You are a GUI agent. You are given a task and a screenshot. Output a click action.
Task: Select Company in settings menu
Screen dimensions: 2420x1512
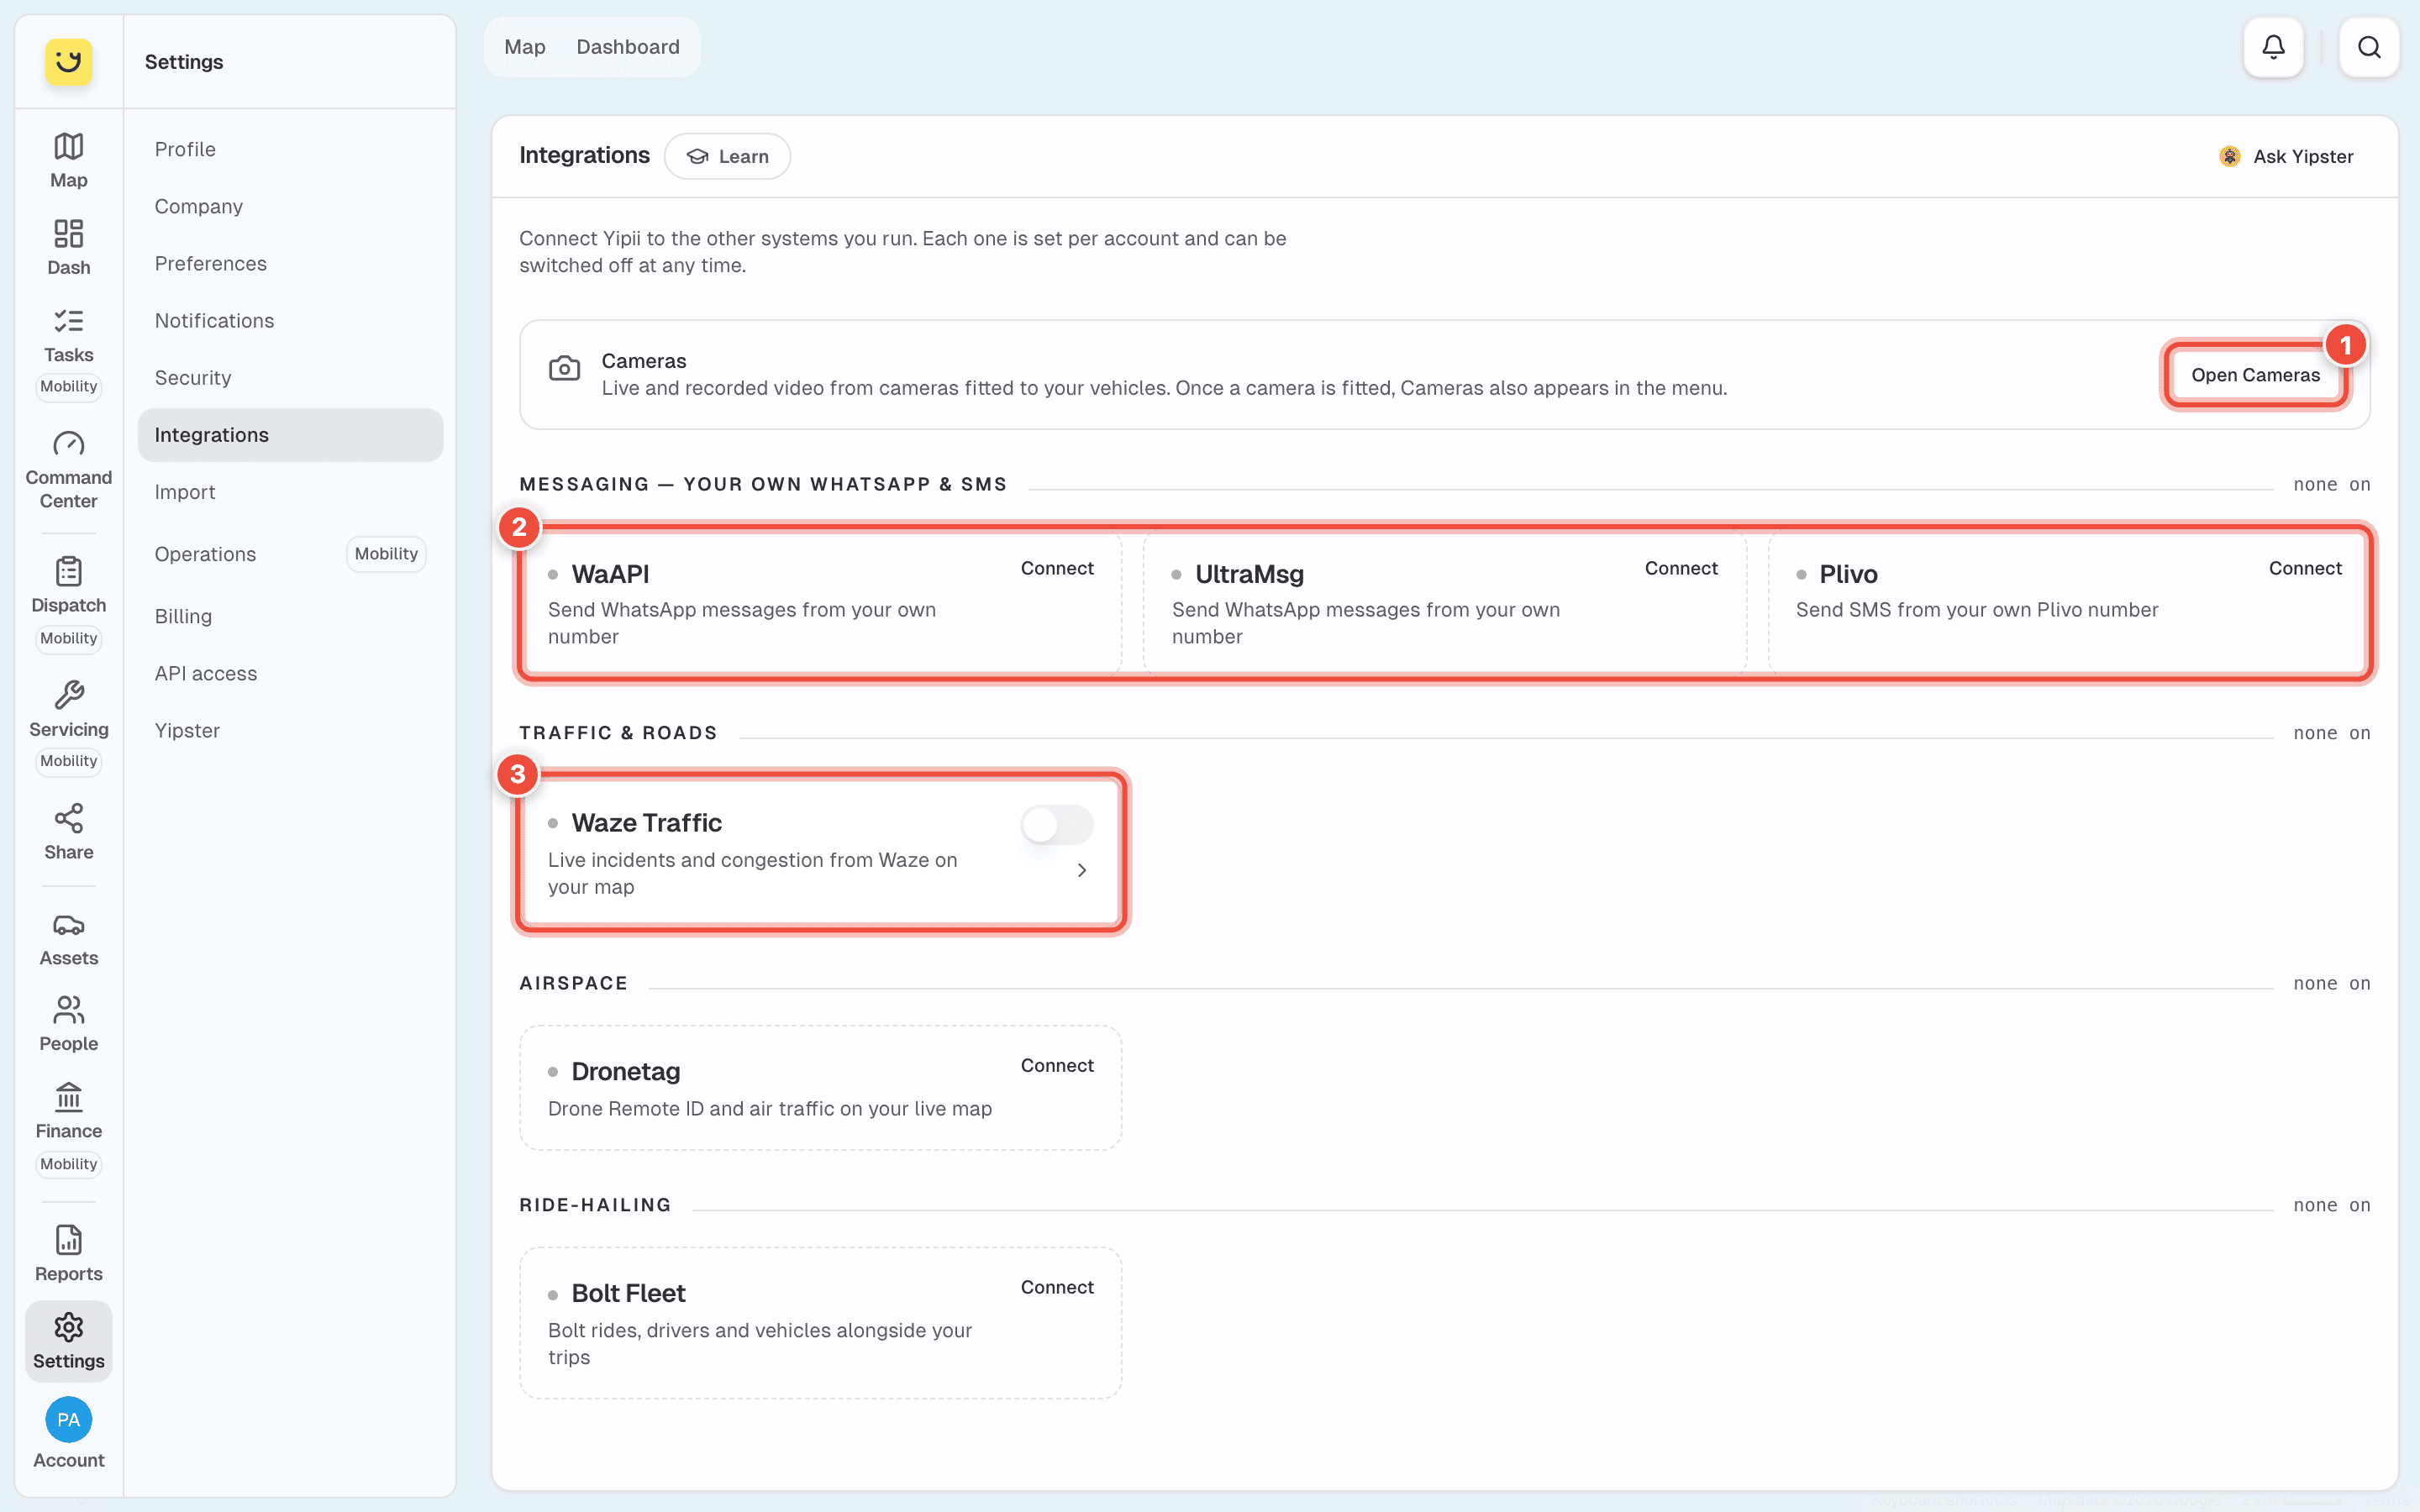(290, 206)
